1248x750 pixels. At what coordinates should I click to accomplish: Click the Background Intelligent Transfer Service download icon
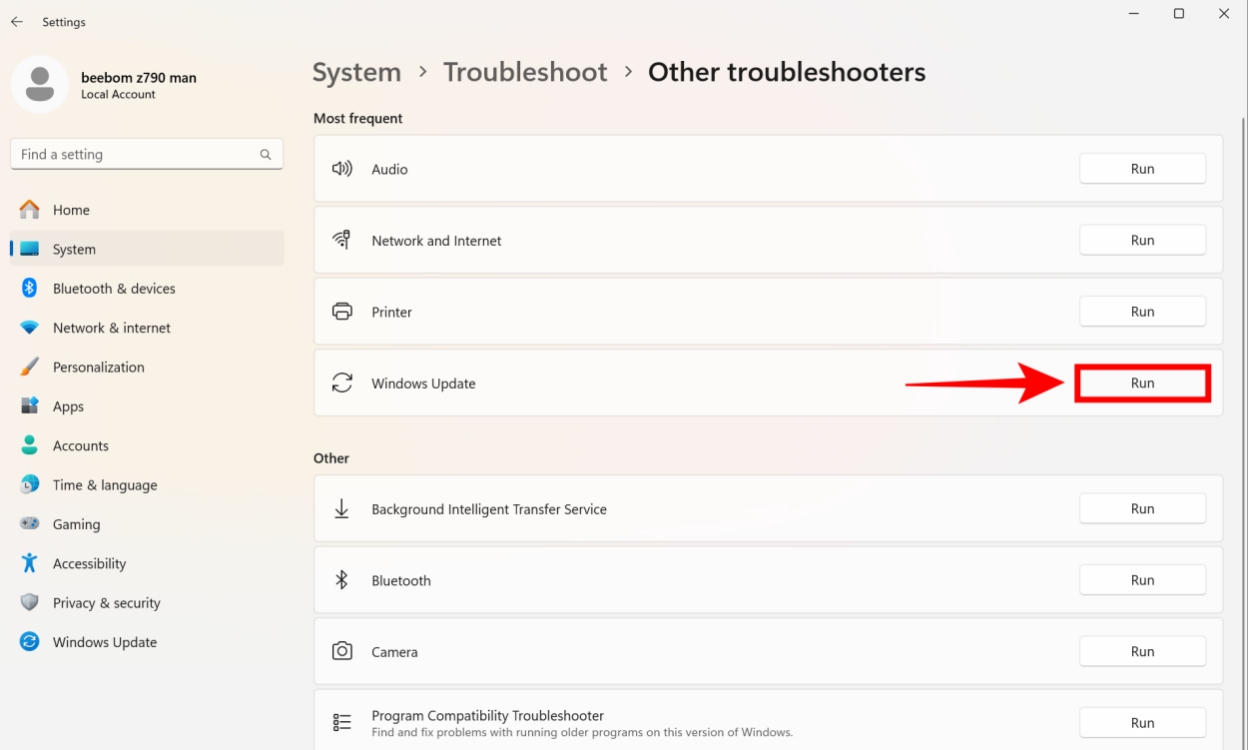click(341, 508)
